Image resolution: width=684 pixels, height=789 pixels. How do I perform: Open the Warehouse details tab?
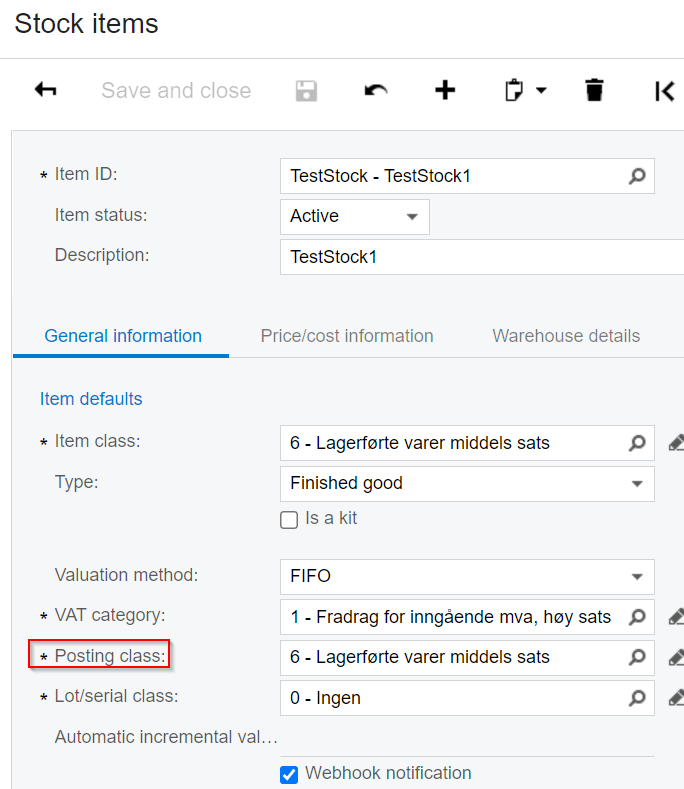[x=566, y=336]
